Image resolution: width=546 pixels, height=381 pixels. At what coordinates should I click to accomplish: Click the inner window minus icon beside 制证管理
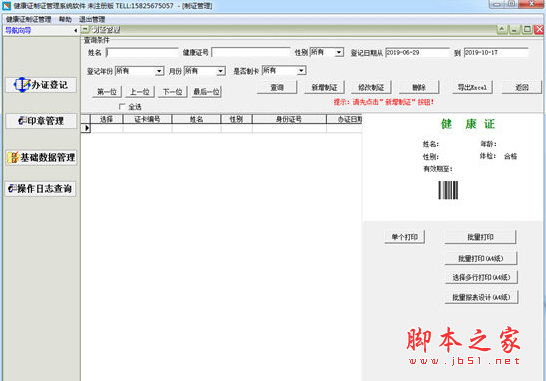pos(85,30)
